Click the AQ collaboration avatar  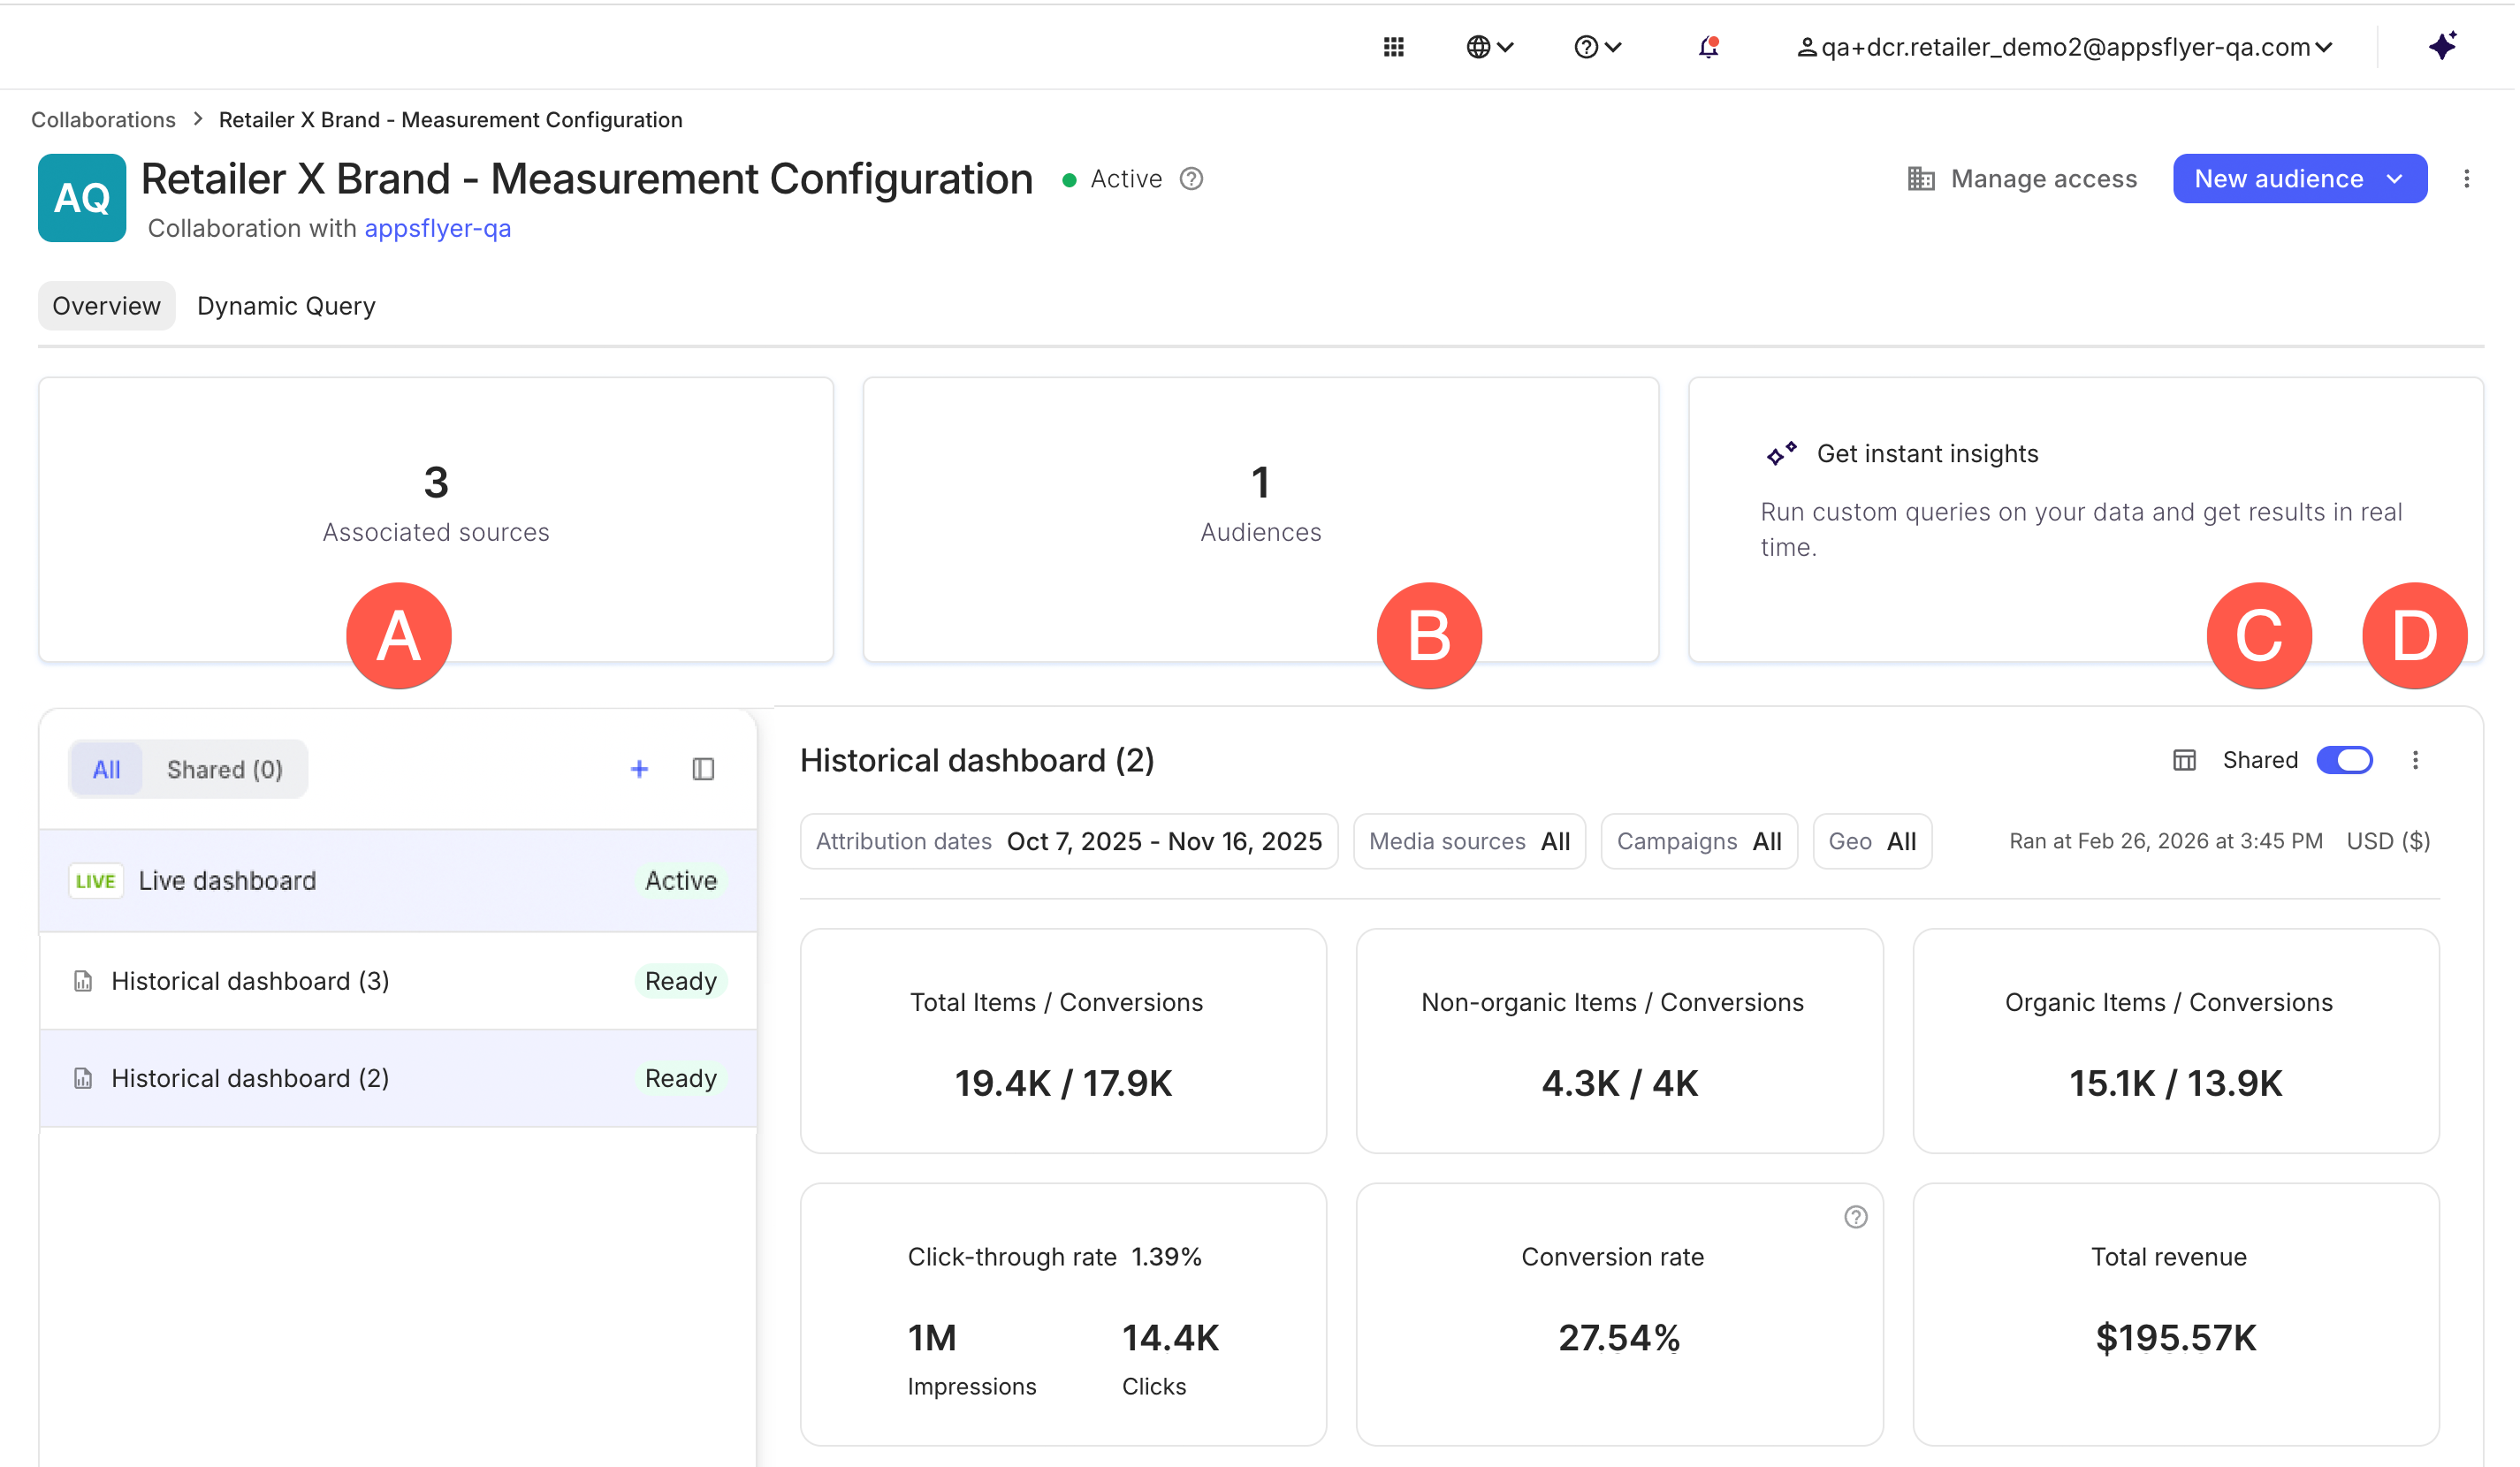pyautogui.click(x=82, y=198)
